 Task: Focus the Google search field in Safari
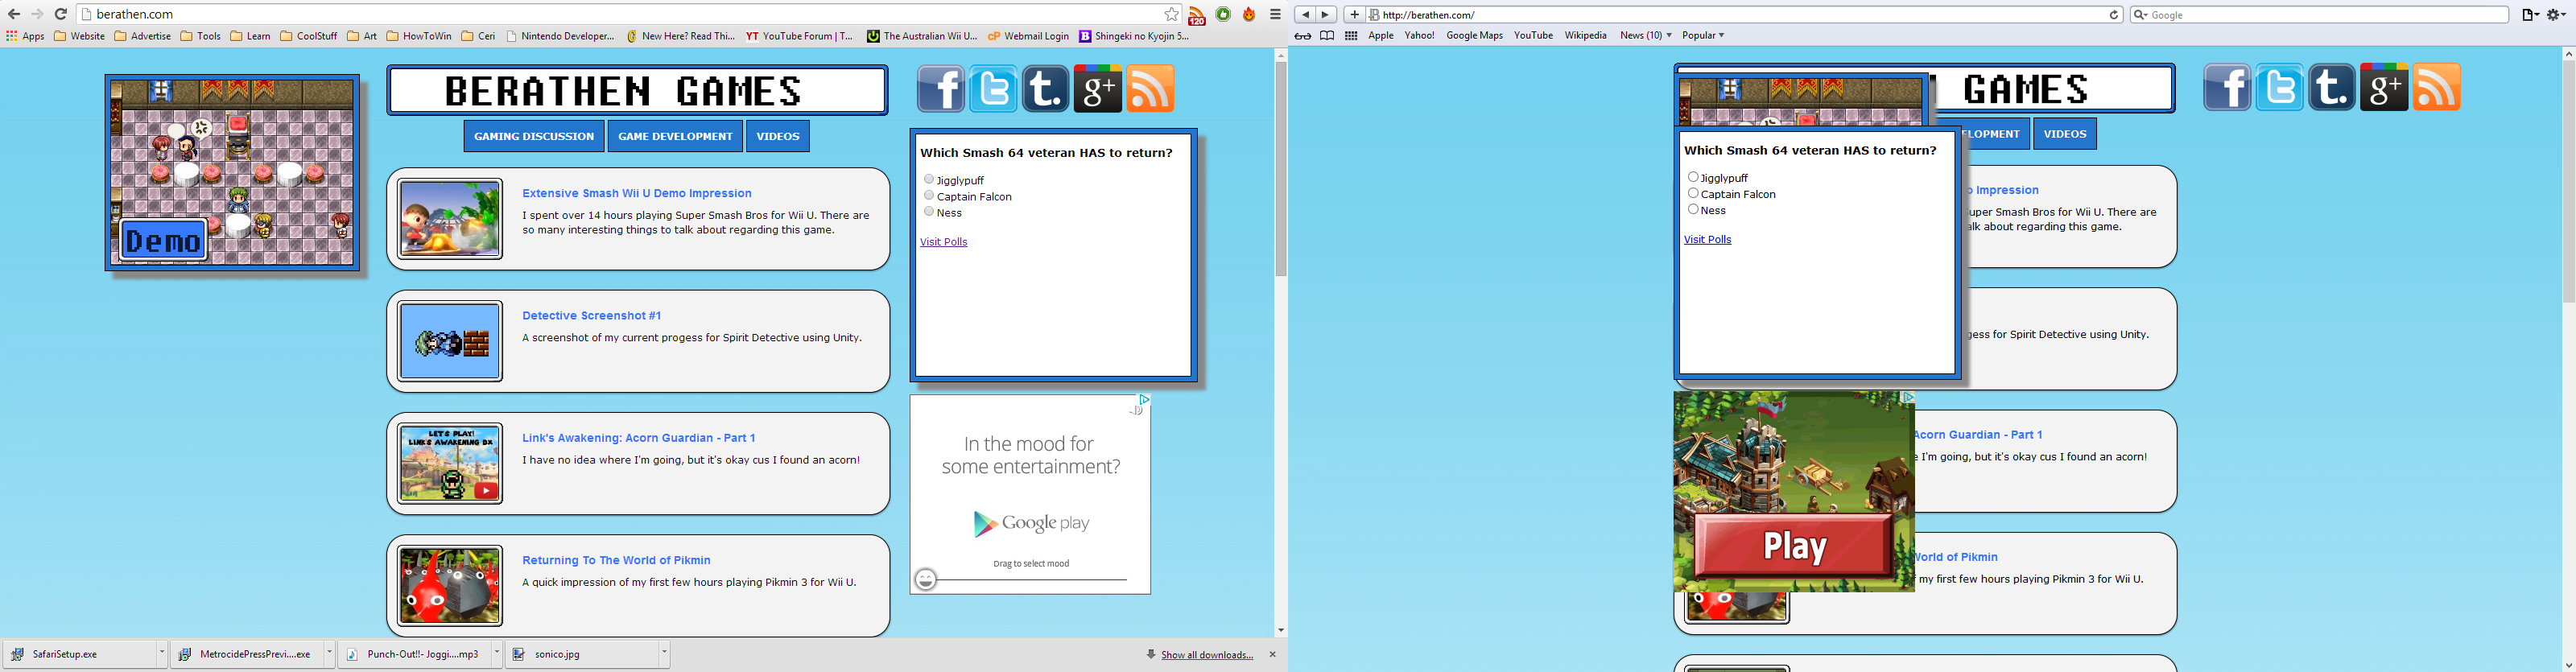click(x=2319, y=15)
